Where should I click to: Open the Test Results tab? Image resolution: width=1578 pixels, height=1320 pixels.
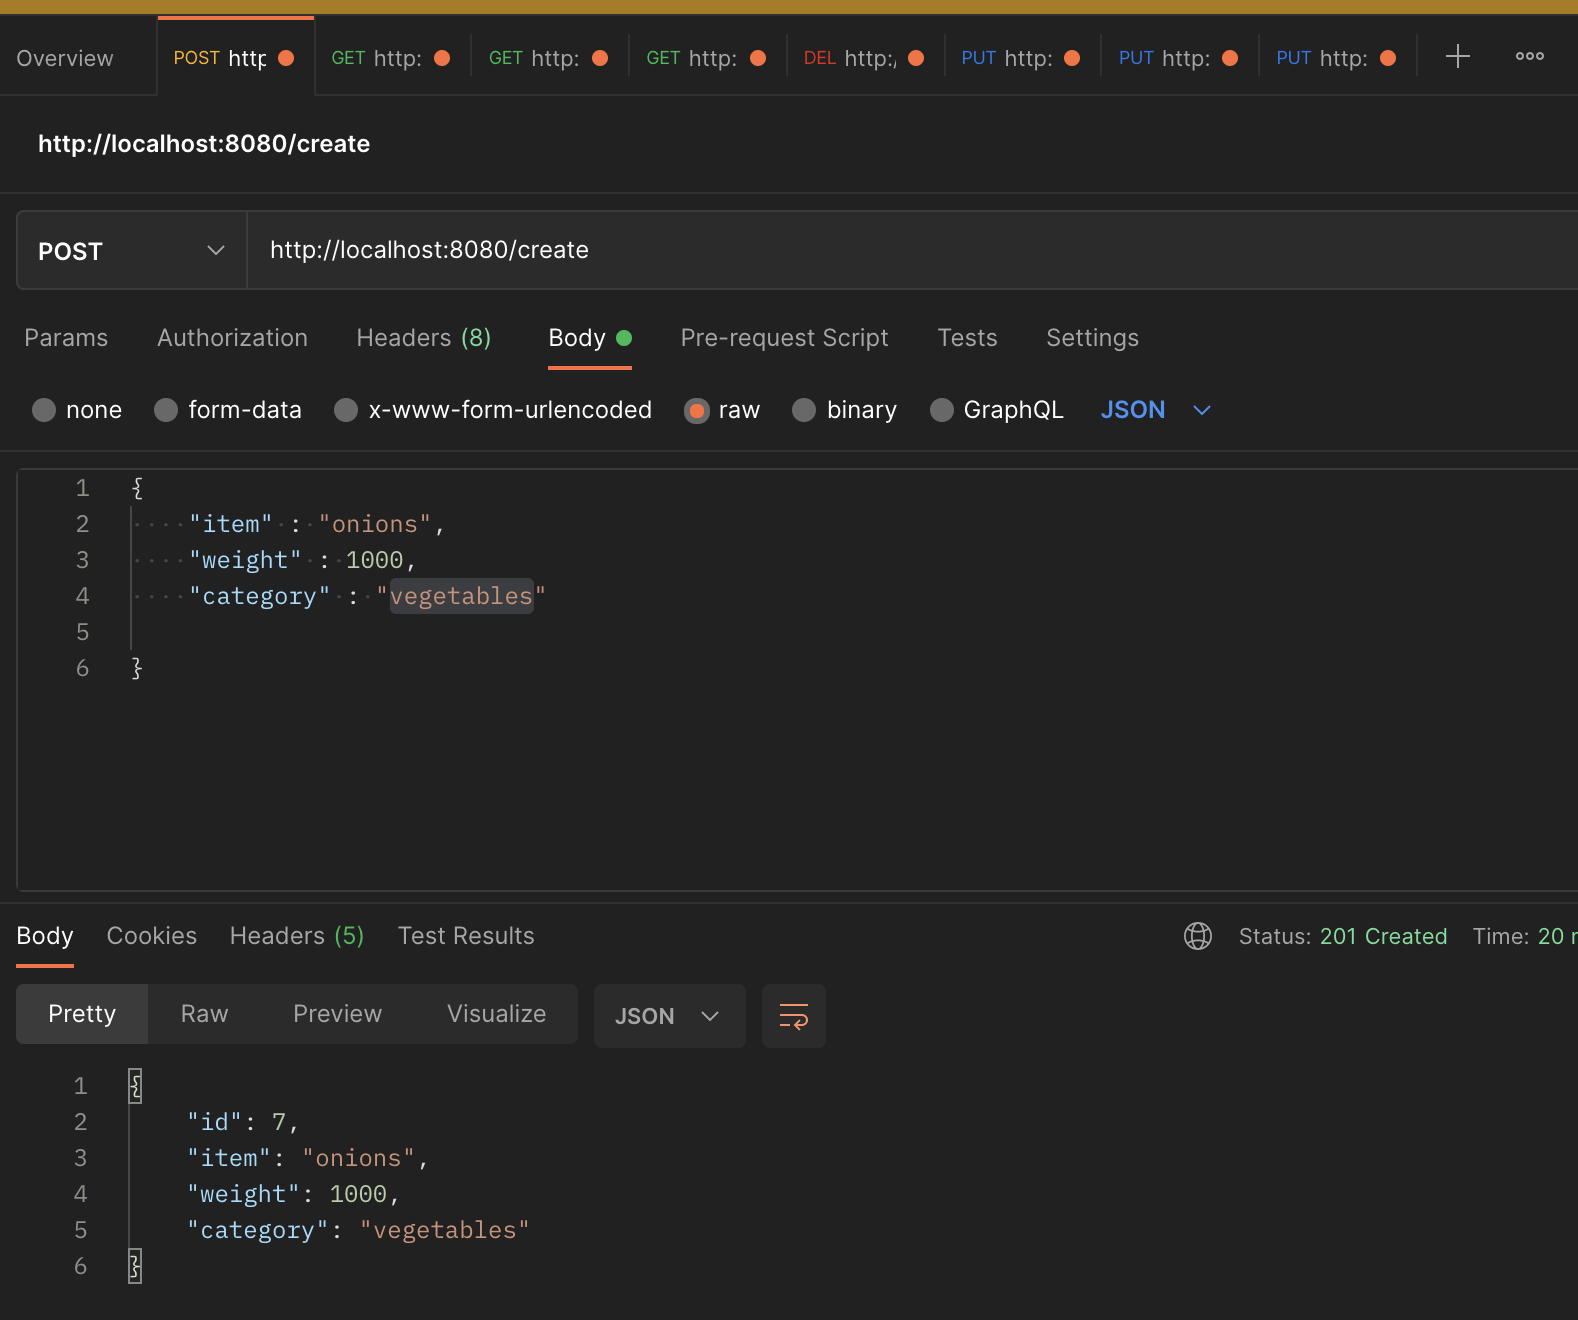click(x=466, y=936)
